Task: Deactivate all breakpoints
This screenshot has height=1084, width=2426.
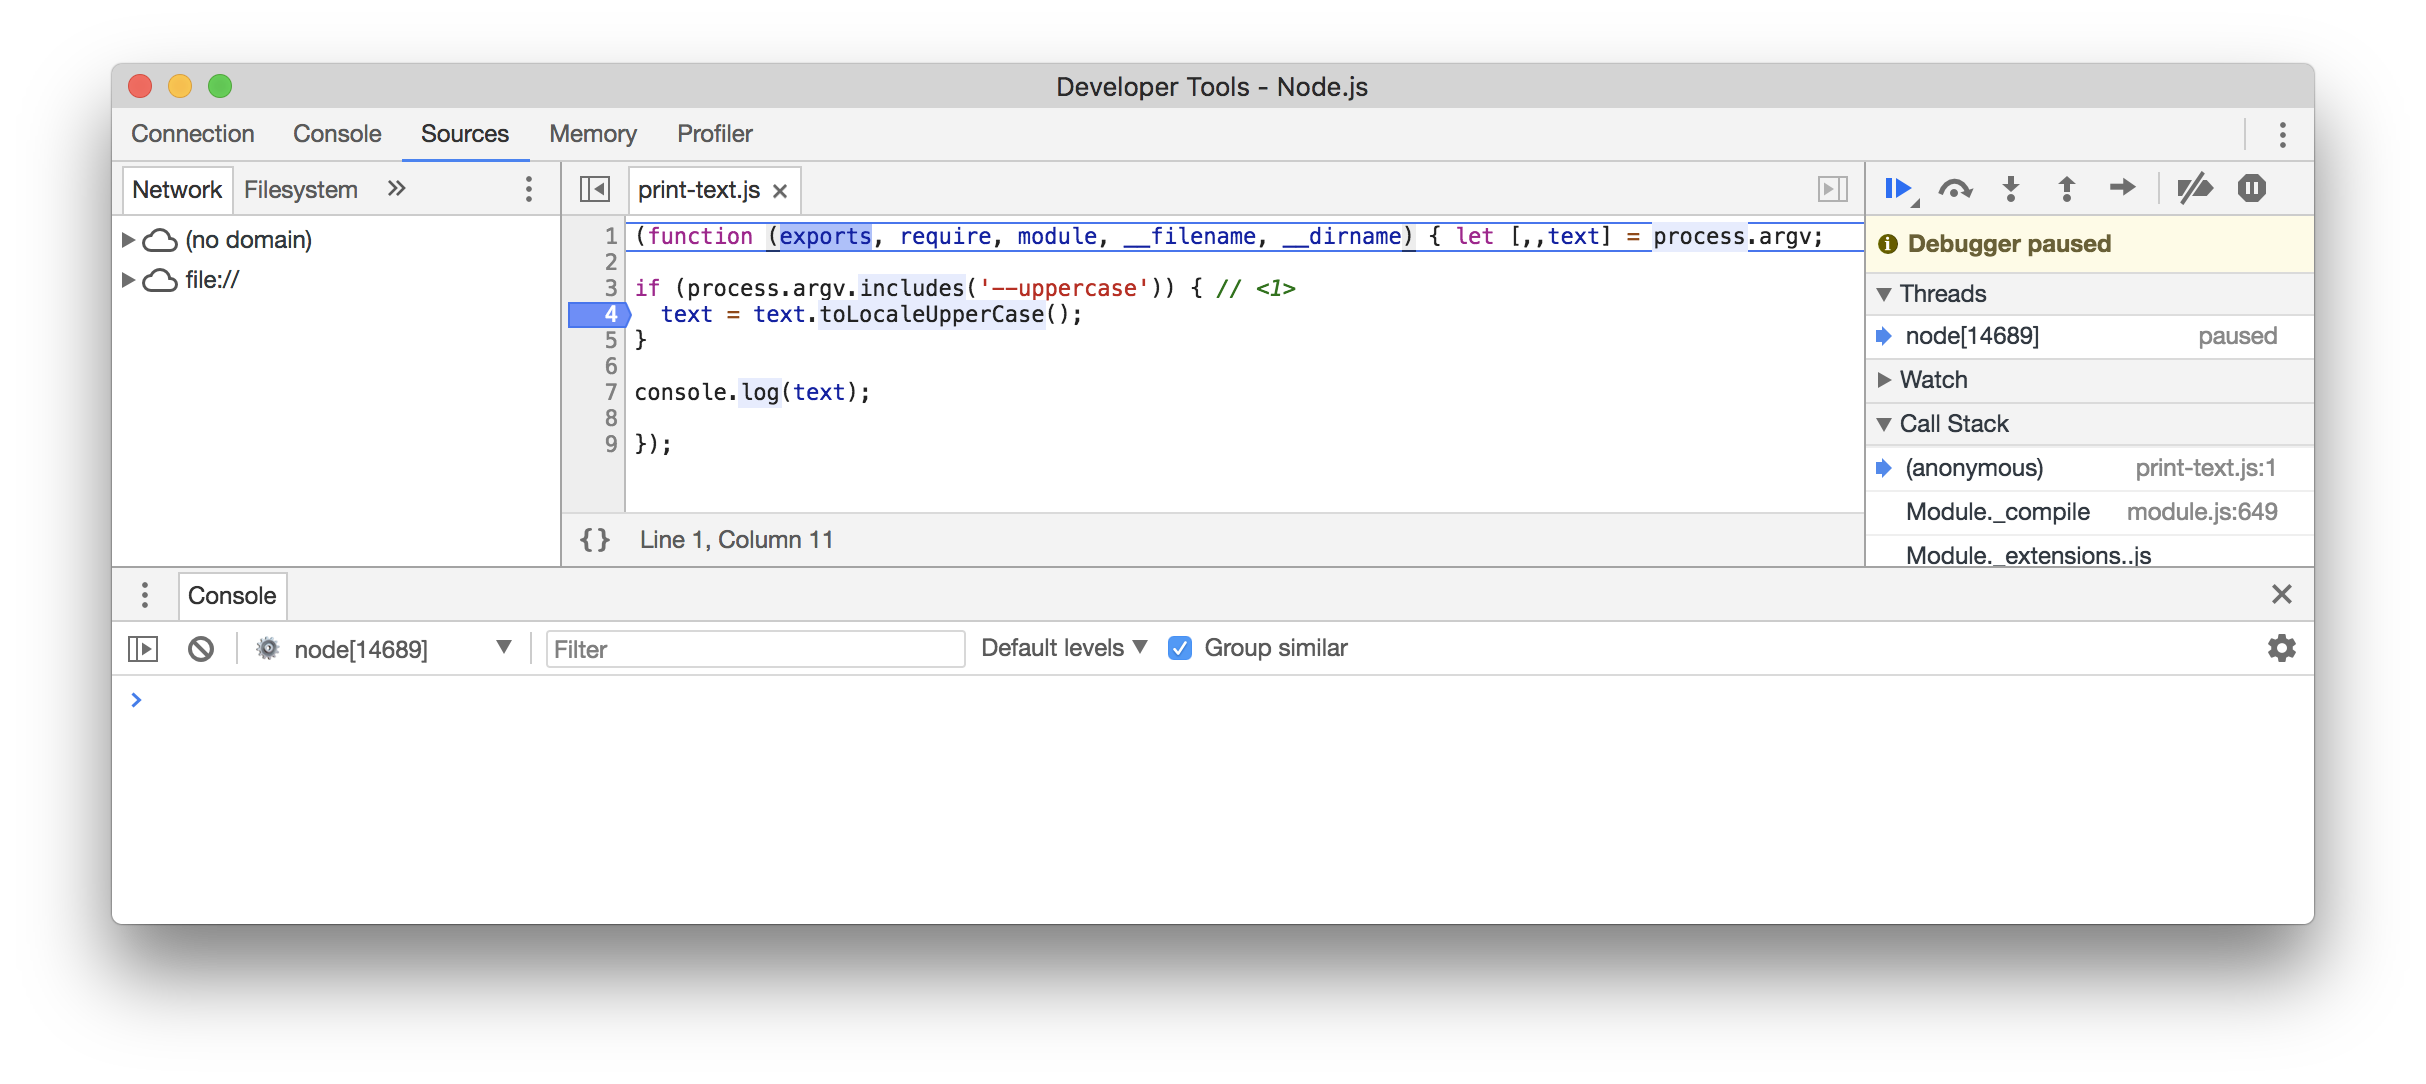Action: [2195, 187]
